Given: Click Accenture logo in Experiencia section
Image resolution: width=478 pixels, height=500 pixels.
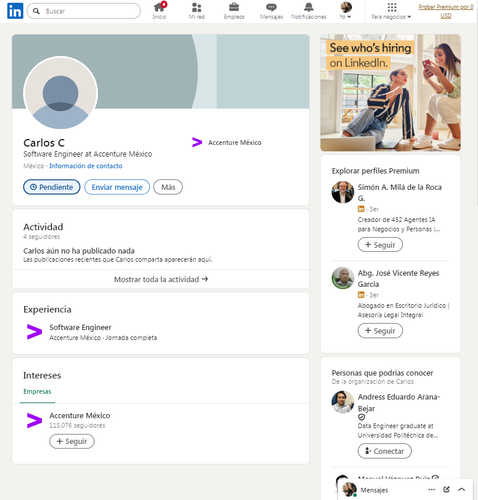Looking at the screenshot, I should pyautogui.click(x=34, y=332).
